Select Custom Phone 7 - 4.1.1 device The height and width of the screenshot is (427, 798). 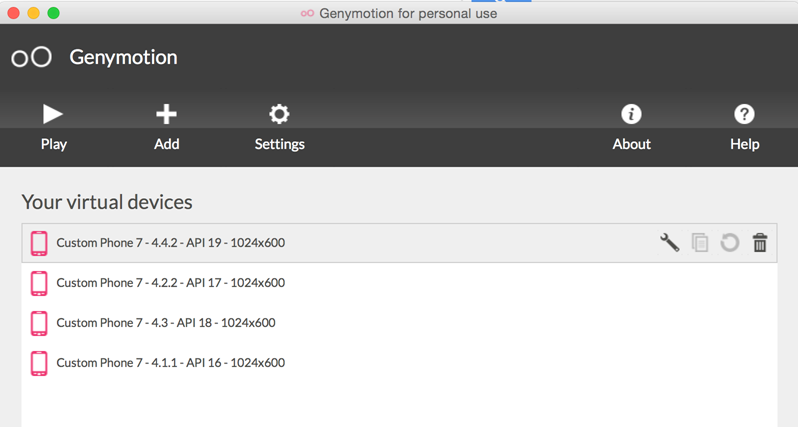click(x=171, y=363)
